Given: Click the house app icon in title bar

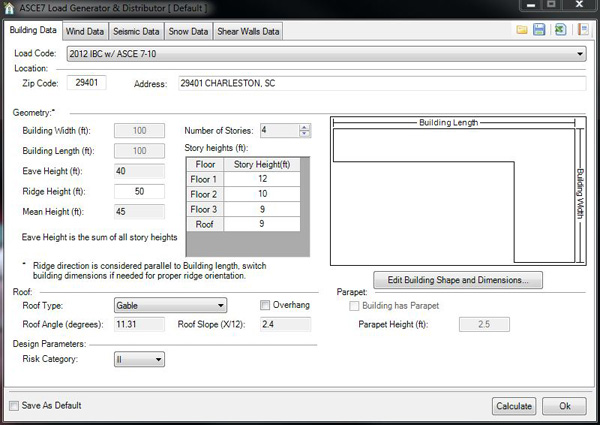Looking at the screenshot, I should point(8,8).
